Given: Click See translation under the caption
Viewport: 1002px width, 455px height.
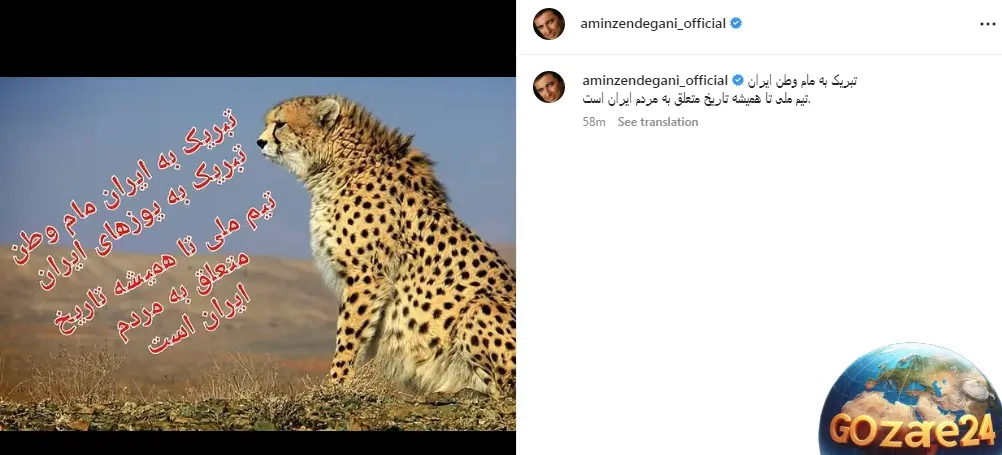Looking at the screenshot, I should 658,121.
